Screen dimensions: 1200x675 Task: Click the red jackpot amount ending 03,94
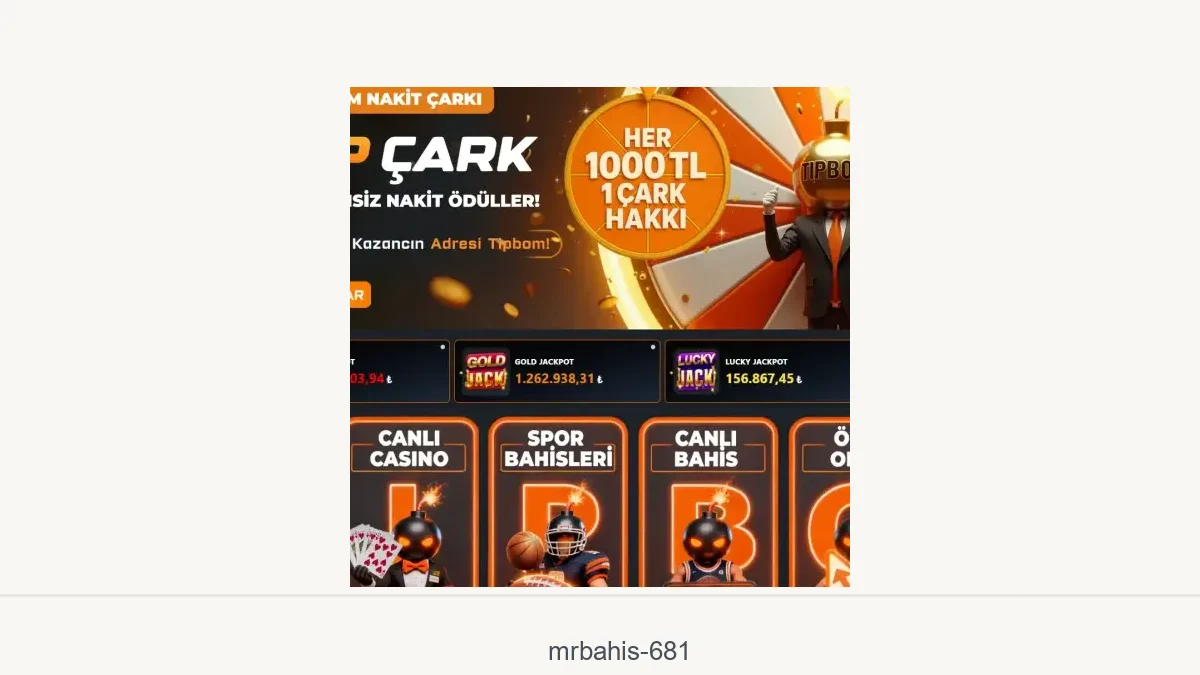pyautogui.click(x=367, y=379)
